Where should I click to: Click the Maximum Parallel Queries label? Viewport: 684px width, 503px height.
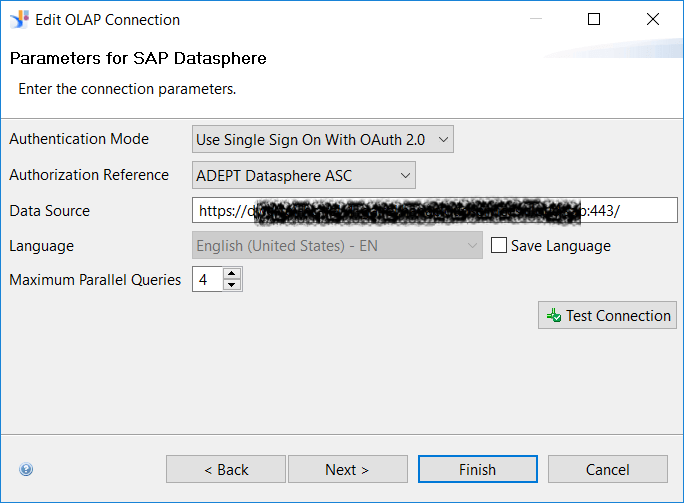tap(95, 280)
